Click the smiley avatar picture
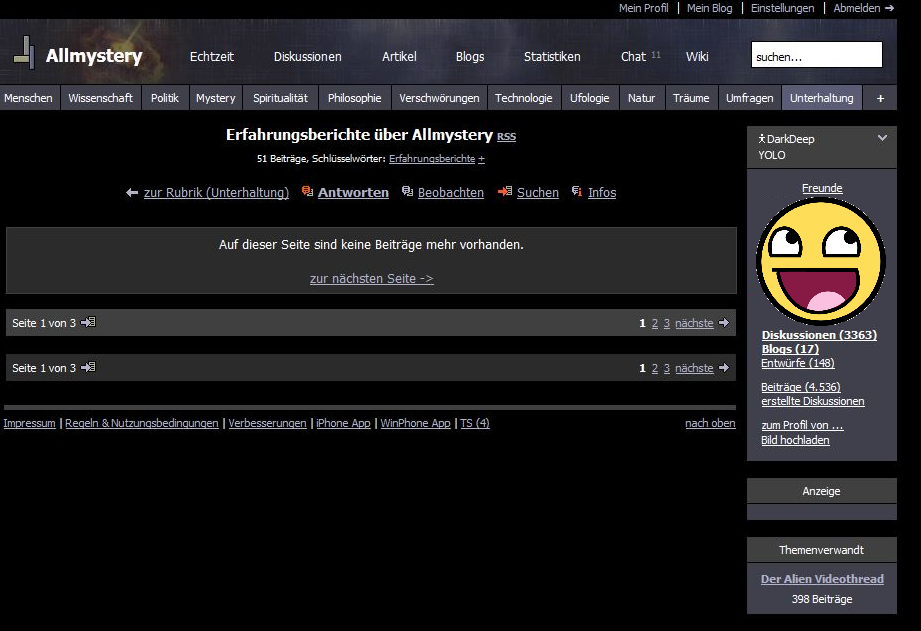The width and height of the screenshot is (921, 631). tap(821, 261)
